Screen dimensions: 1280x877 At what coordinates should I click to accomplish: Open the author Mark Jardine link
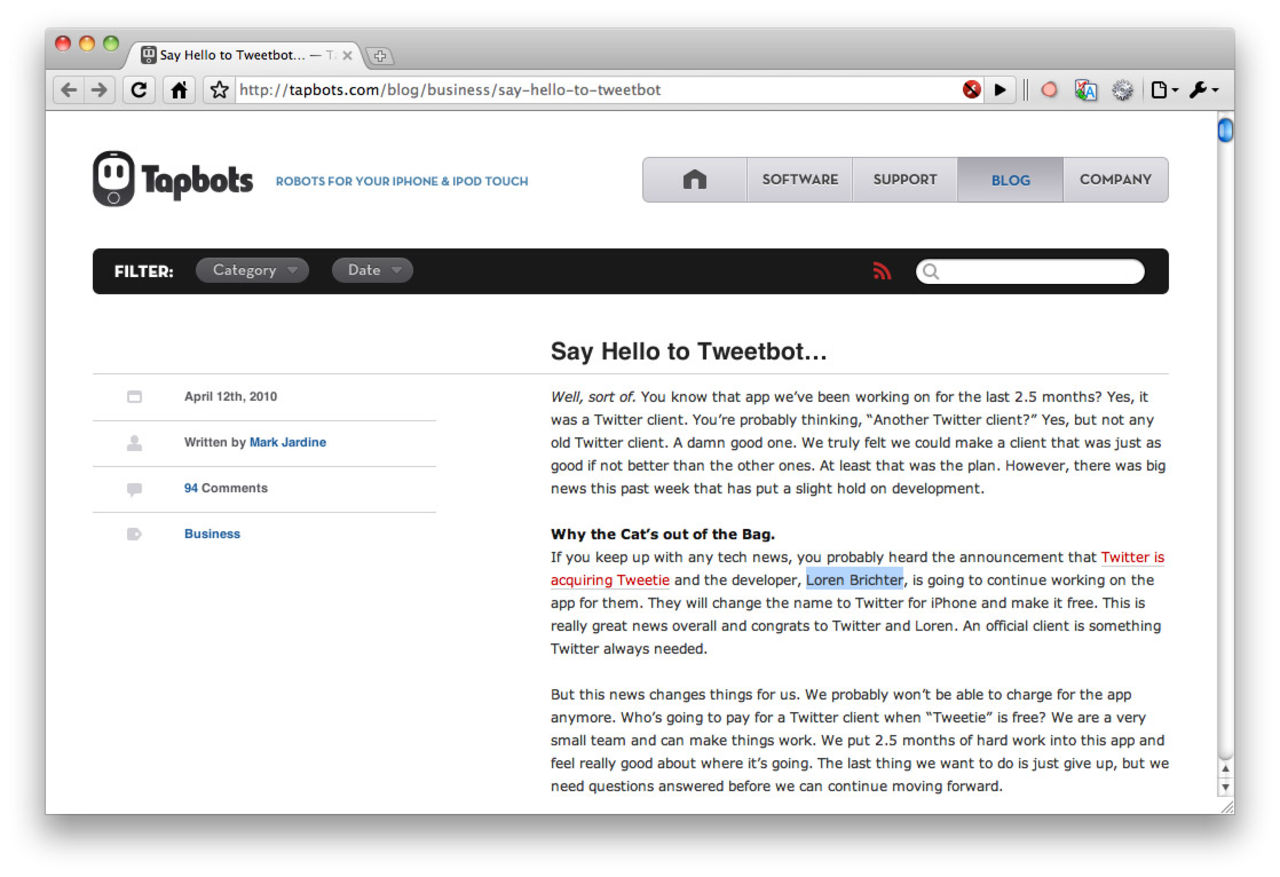[x=287, y=442]
